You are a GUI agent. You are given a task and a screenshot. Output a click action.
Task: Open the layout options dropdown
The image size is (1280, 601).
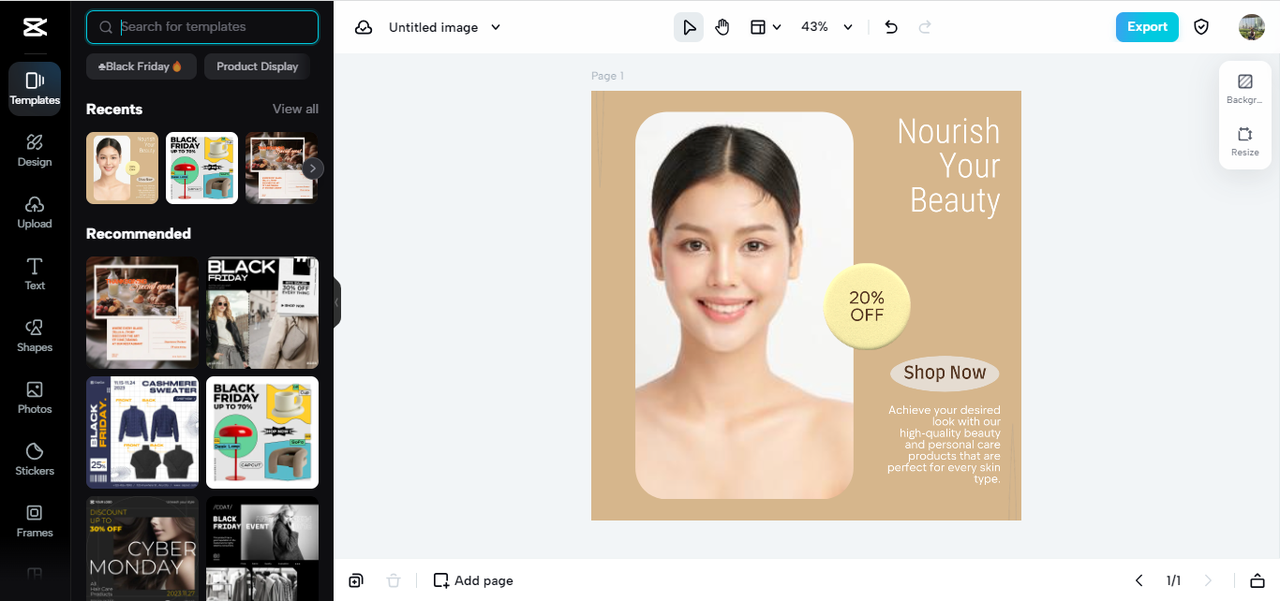766,27
